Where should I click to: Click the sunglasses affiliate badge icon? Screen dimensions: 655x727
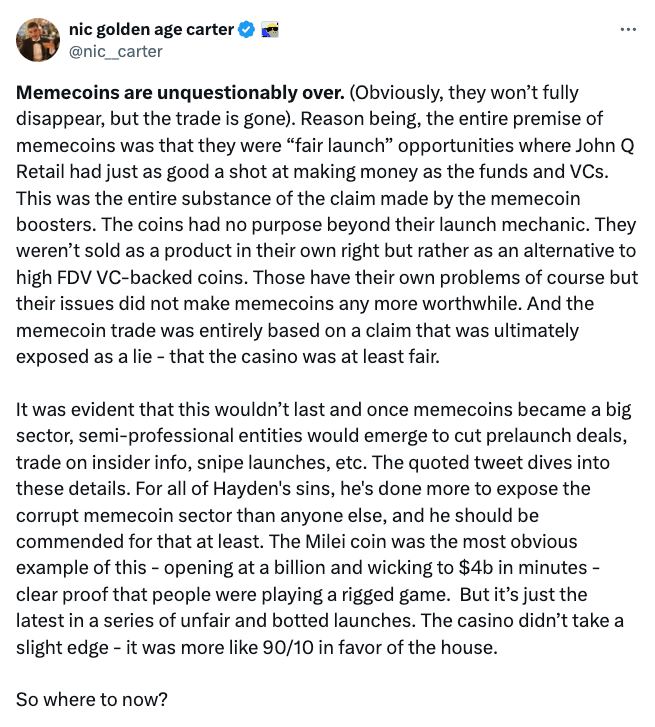click(268, 30)
